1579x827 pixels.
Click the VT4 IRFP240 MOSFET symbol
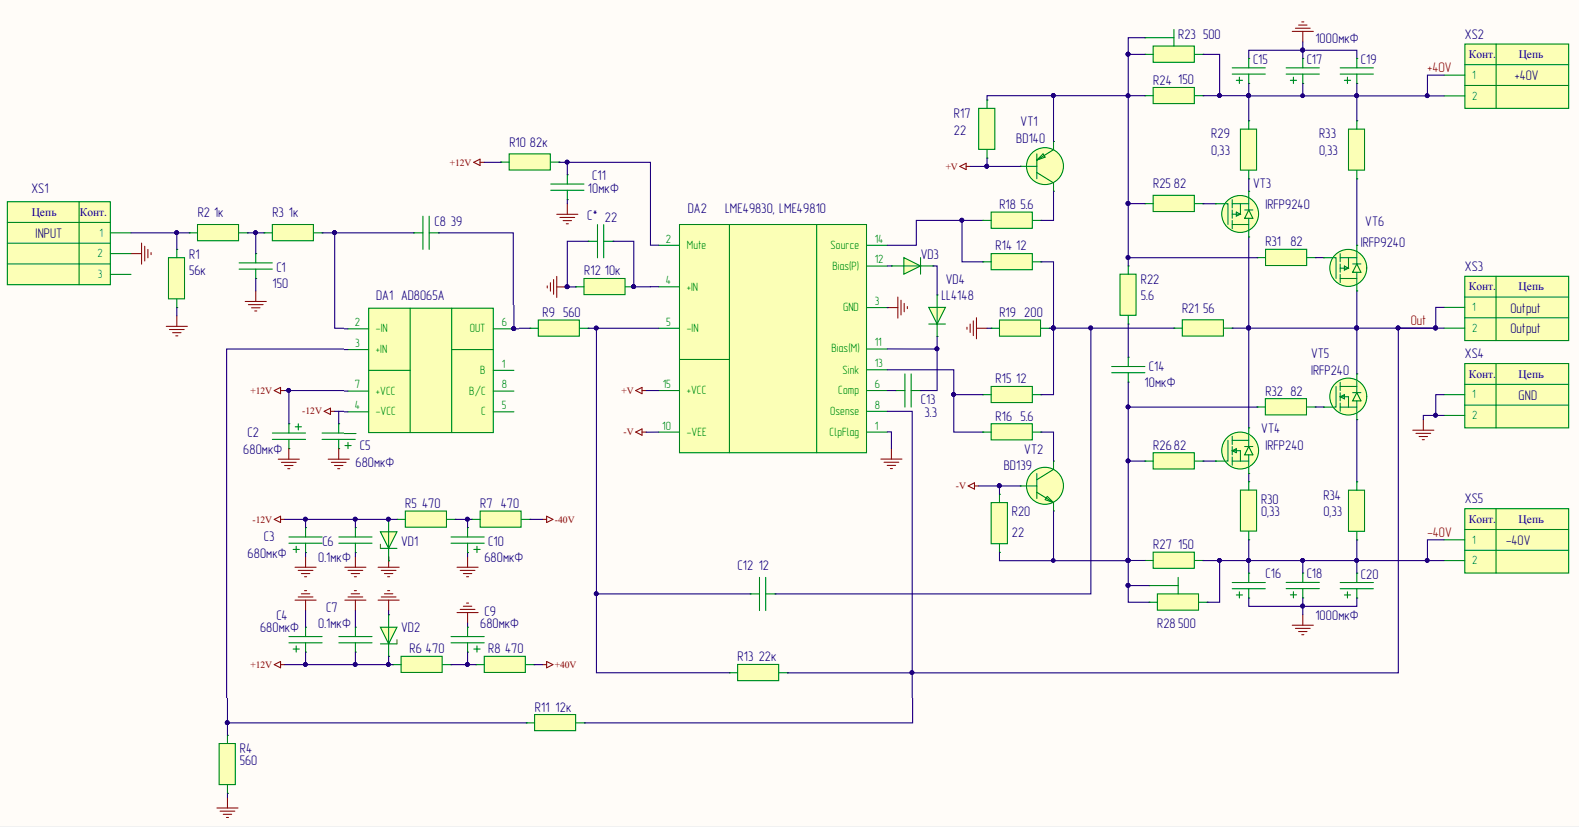pos(1240,451)
